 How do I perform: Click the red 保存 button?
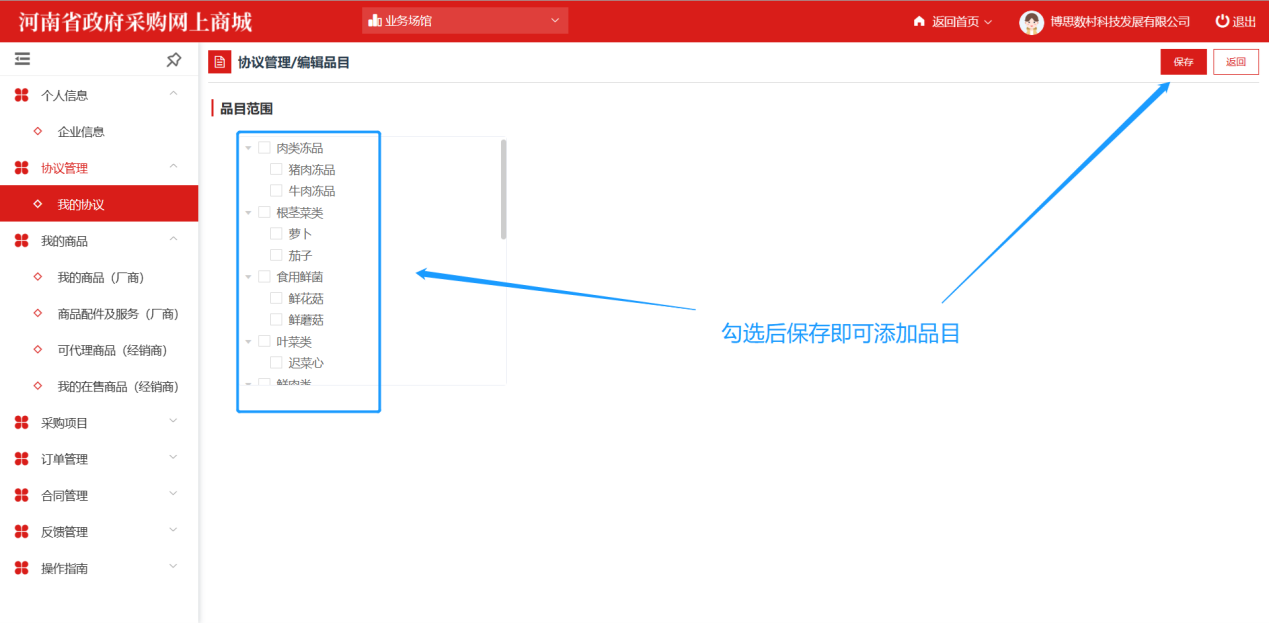1184,62
